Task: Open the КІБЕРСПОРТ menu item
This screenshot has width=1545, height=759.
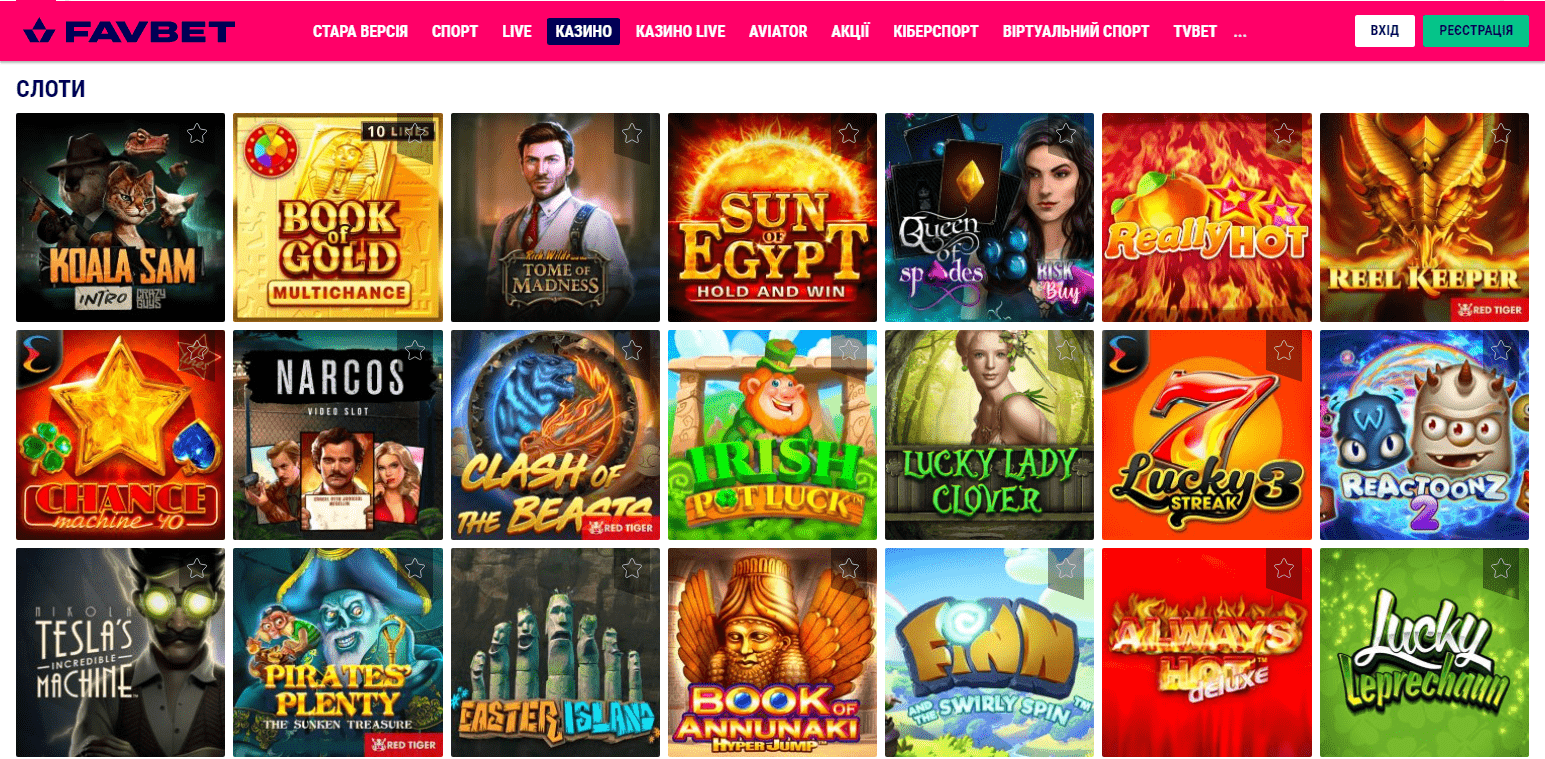Action: tap(936, 32)
